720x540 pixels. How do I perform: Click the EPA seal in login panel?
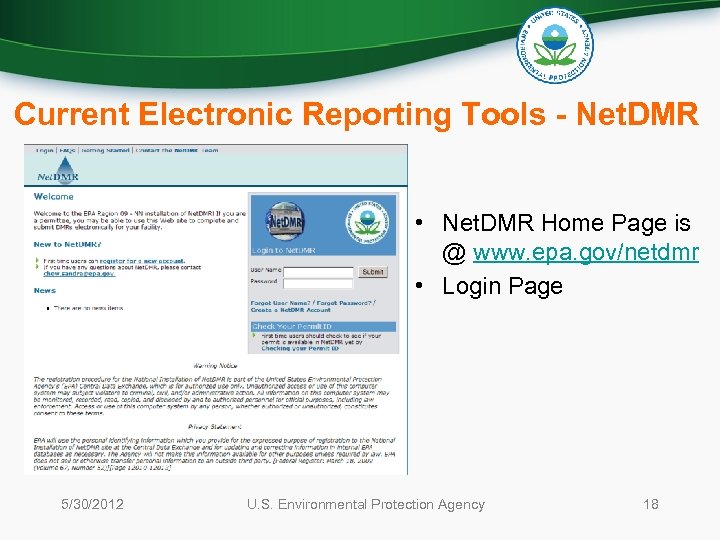click(x=367, y=222)
